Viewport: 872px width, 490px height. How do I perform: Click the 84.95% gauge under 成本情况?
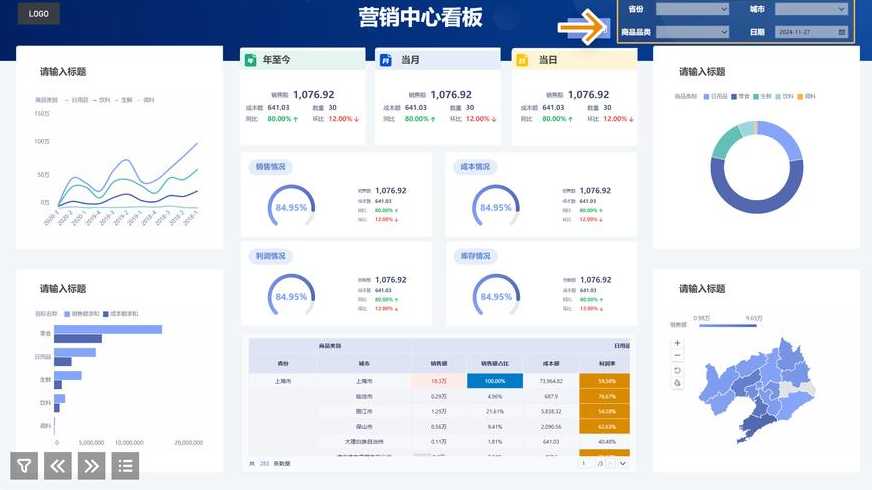[x=496, y=206]
